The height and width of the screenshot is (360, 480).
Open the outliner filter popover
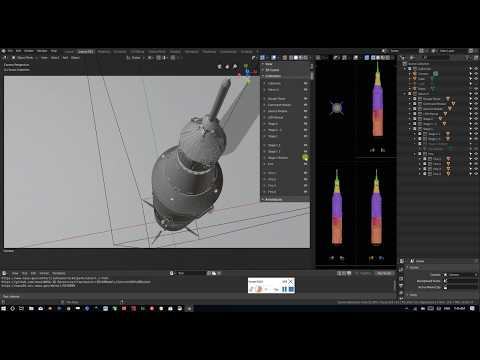click(x=469, y=58)
